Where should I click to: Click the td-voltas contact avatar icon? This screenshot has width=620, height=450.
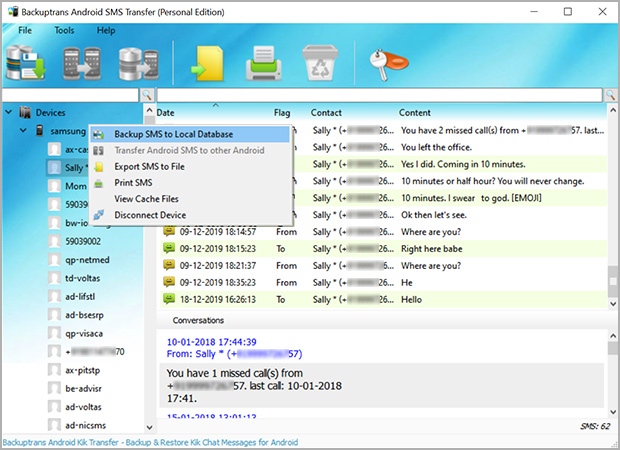click(x=54, y=278)
